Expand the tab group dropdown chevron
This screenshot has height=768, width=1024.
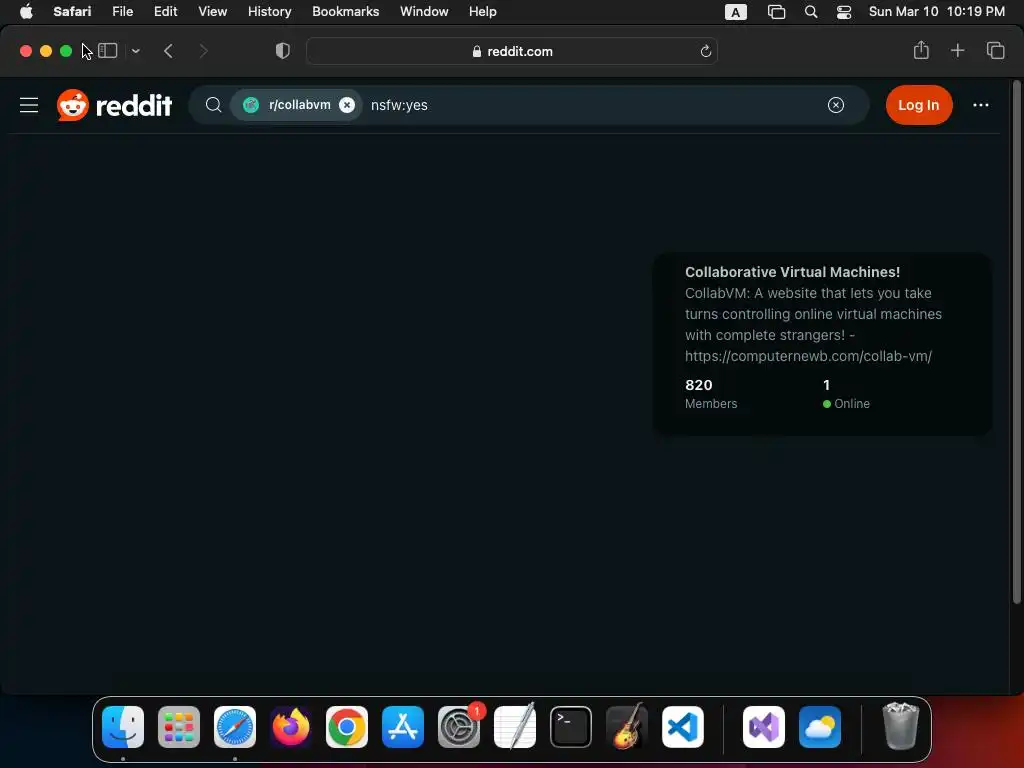click(135, 51)
